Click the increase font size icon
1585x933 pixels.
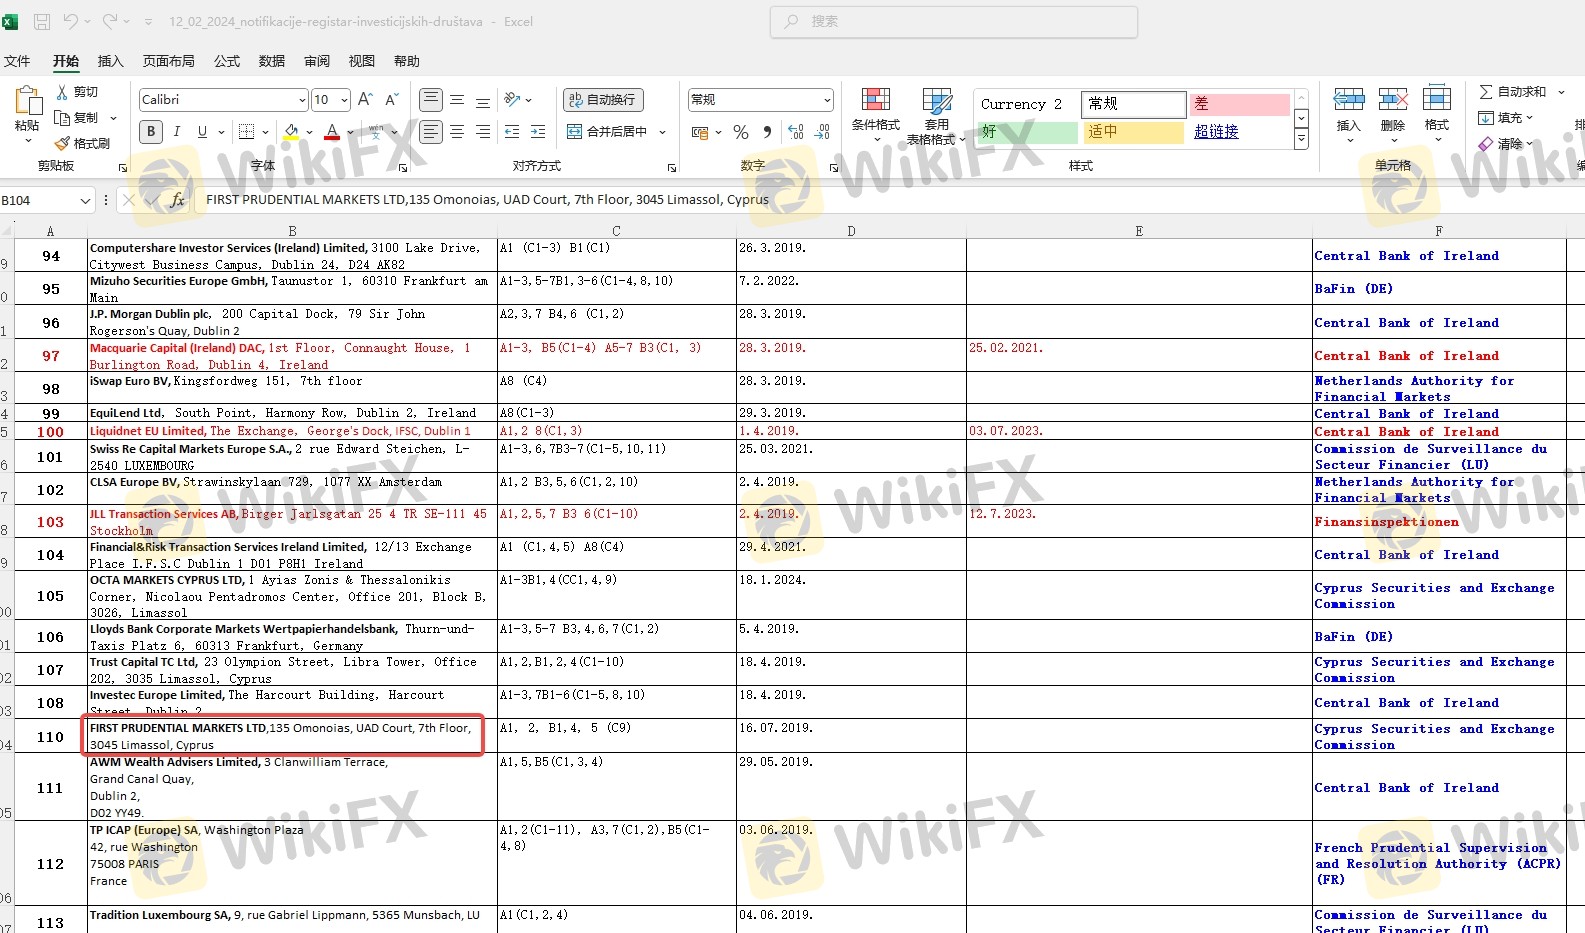click(365, 99)
